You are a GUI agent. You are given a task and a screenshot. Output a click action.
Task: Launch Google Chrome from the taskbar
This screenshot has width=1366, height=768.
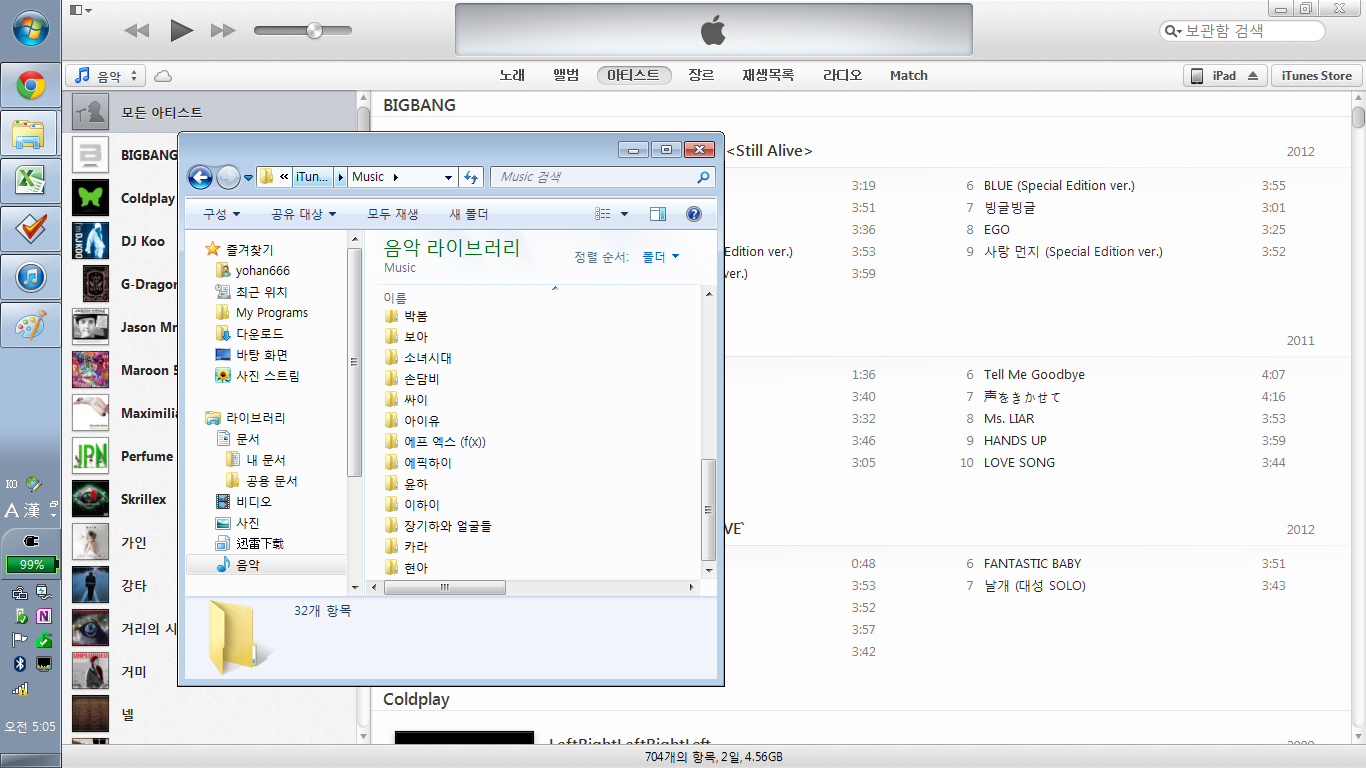tap(30, 87)
